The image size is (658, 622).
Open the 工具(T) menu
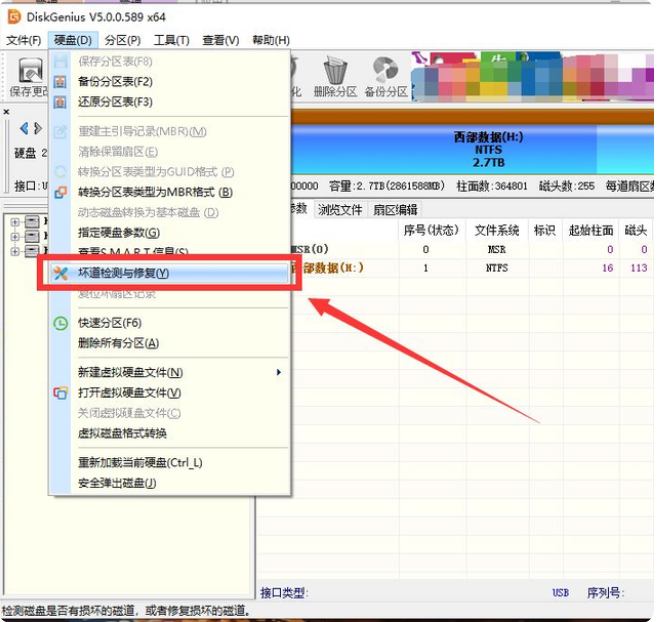(171, 40)
